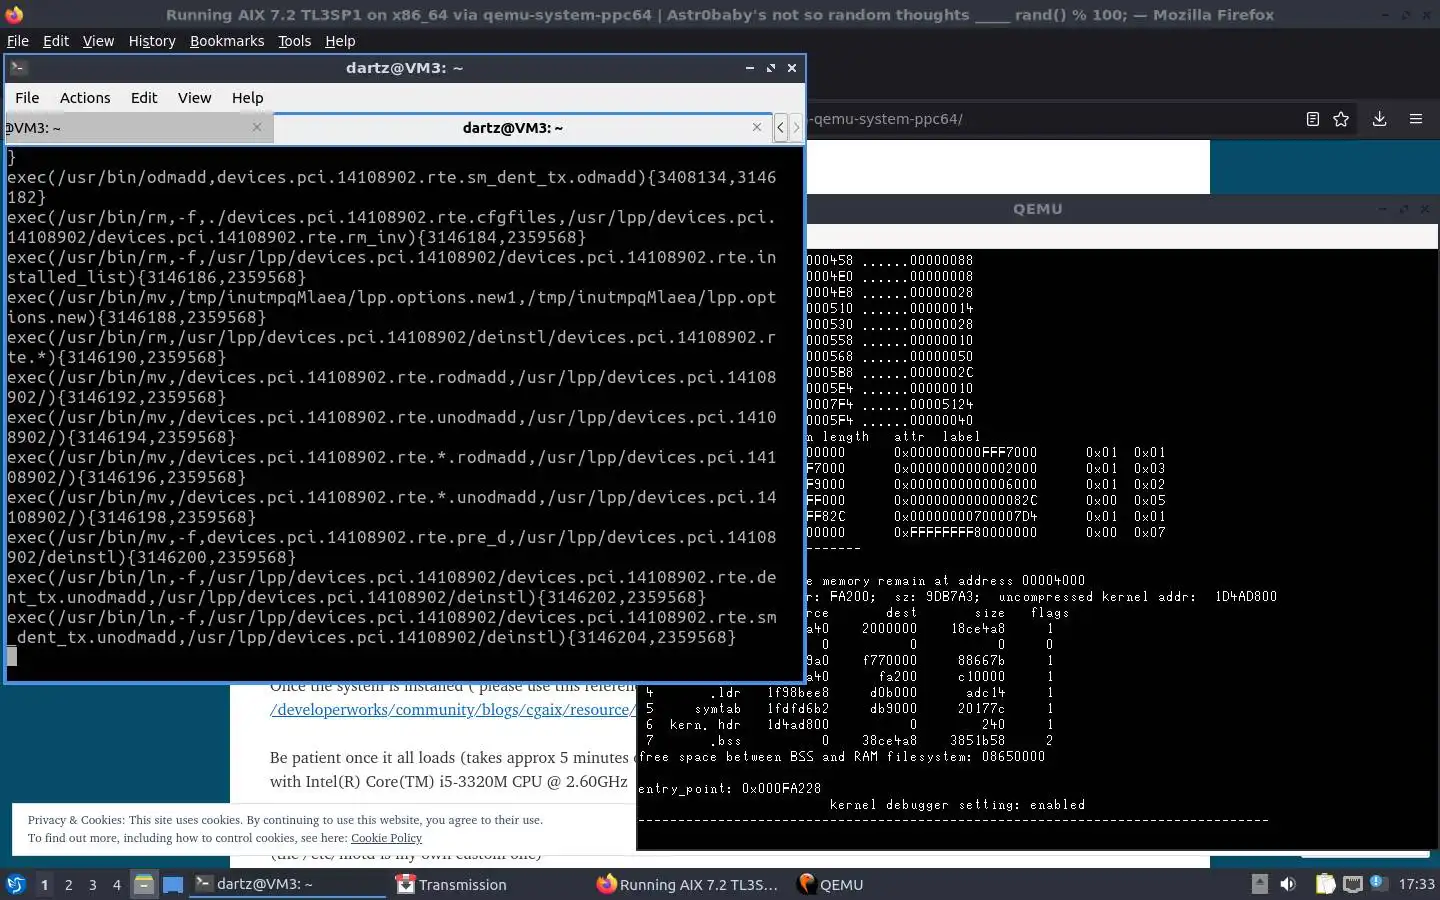Click the QEMU window title bar
Image resolution: width=1440 pixels, height=900 pixels.
tap(1037, 209)
